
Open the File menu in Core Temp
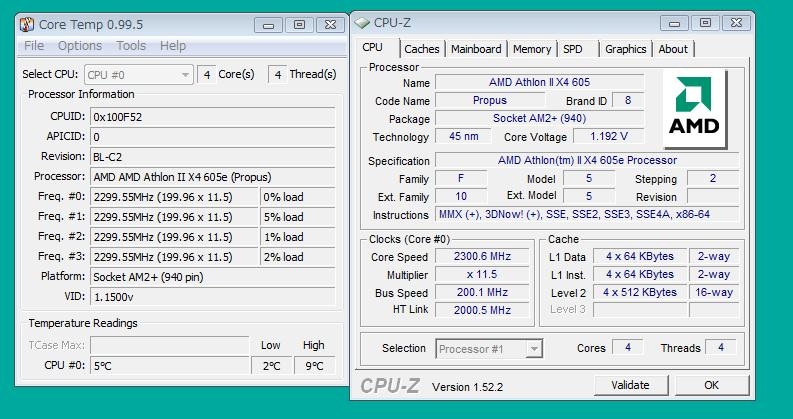[x=34, y=46]
